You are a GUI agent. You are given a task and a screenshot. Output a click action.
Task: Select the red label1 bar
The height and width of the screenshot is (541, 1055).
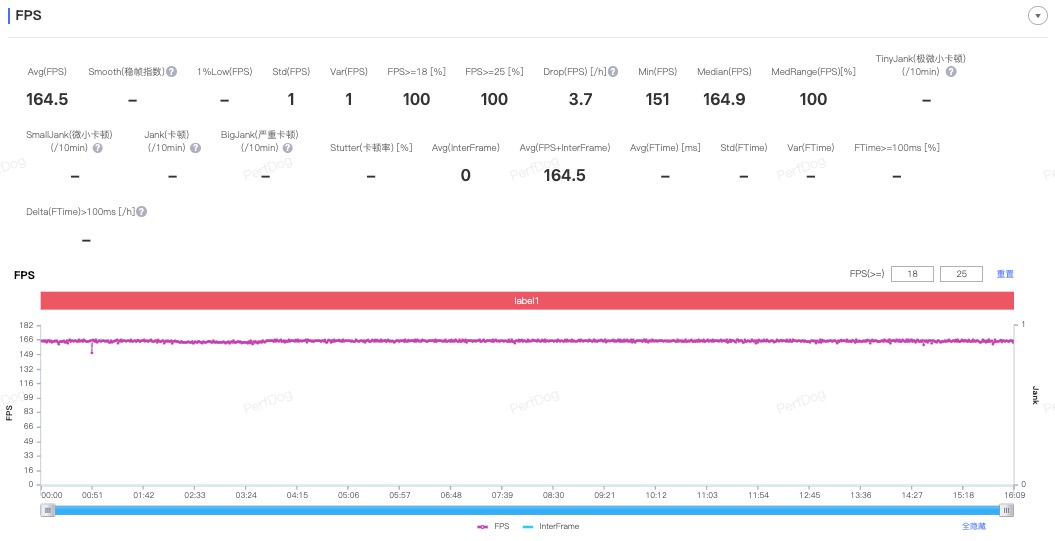coord(527,301)
